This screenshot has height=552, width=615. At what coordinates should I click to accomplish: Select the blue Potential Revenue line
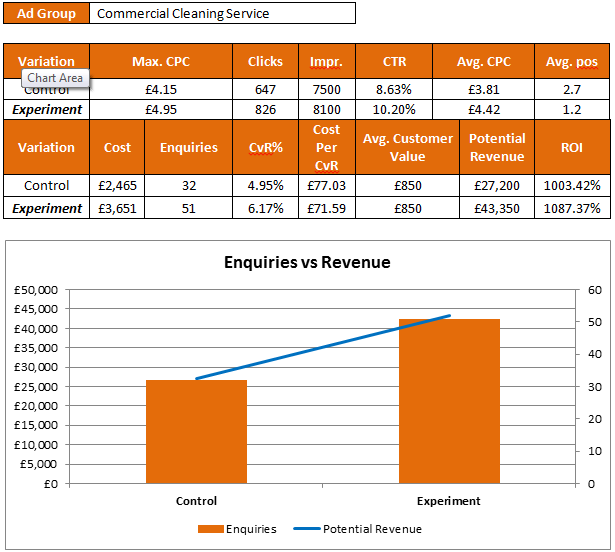[323, 347]
